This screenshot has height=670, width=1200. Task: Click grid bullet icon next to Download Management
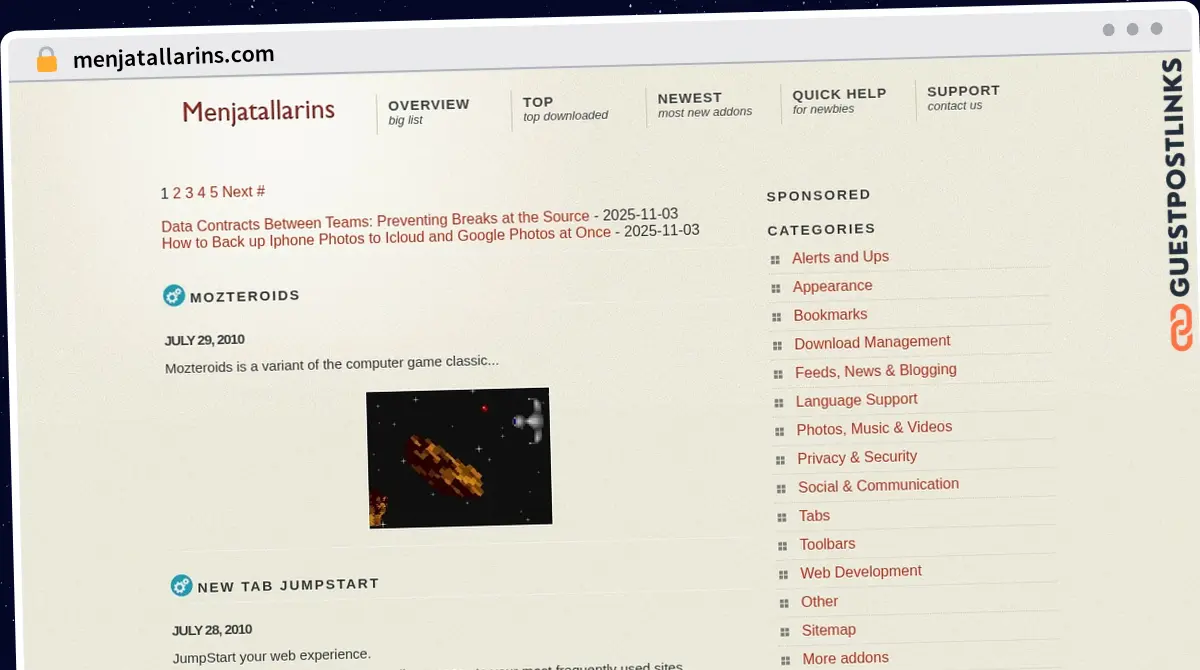pos(777,346)
